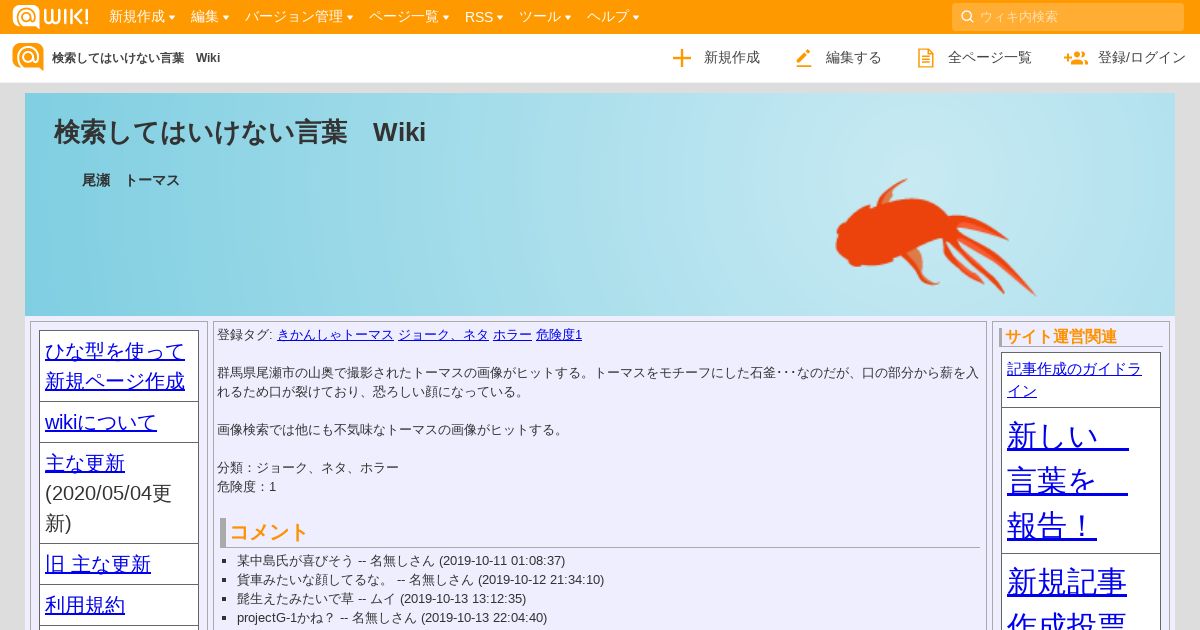1200x630 pixels.
Task: Open 利用規約 sidebar link
Action: [x=85, y=605]
